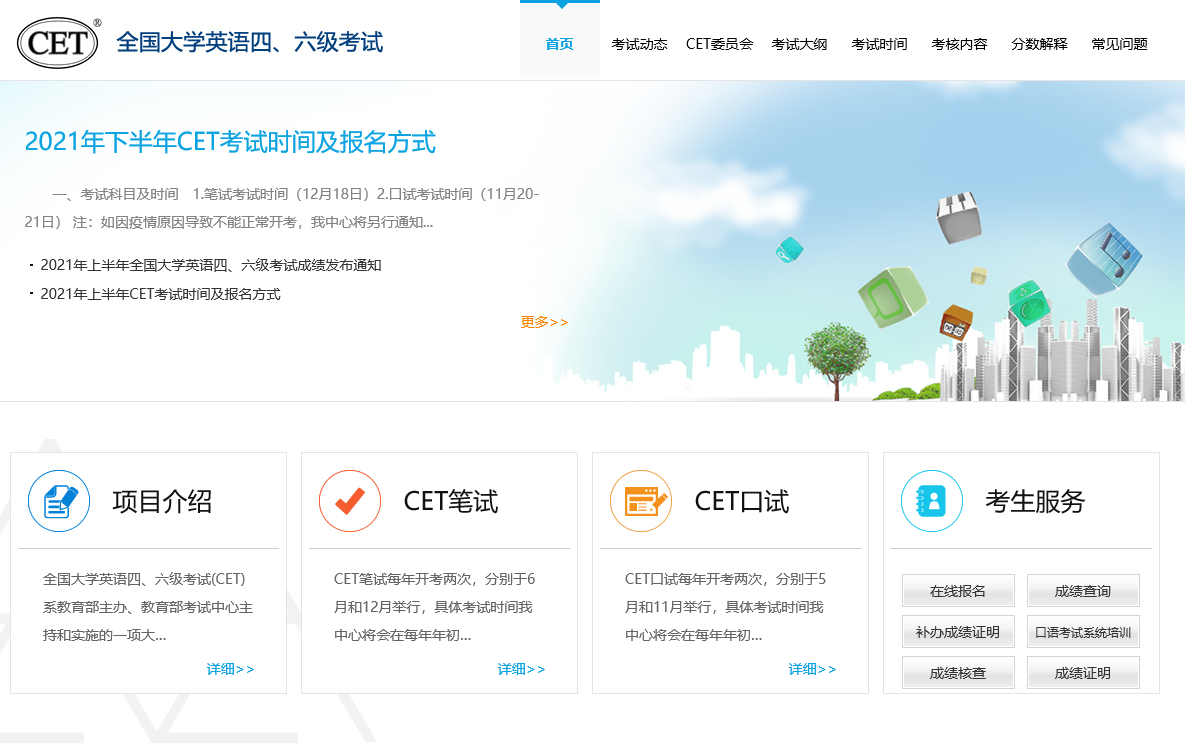1185x744 pixels.
Task: Click 详细>> under CET口试
Action: pos(812,669)
